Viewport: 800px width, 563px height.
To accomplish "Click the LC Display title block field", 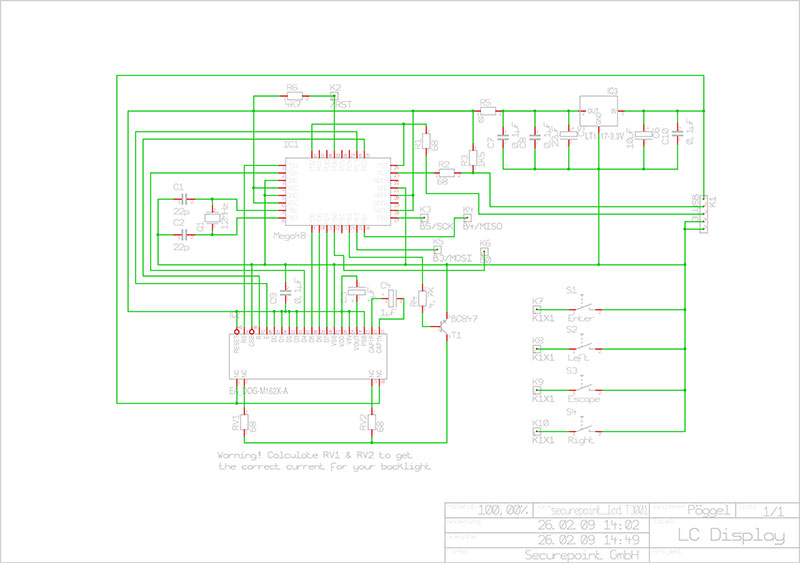I will tap(723, 534).
